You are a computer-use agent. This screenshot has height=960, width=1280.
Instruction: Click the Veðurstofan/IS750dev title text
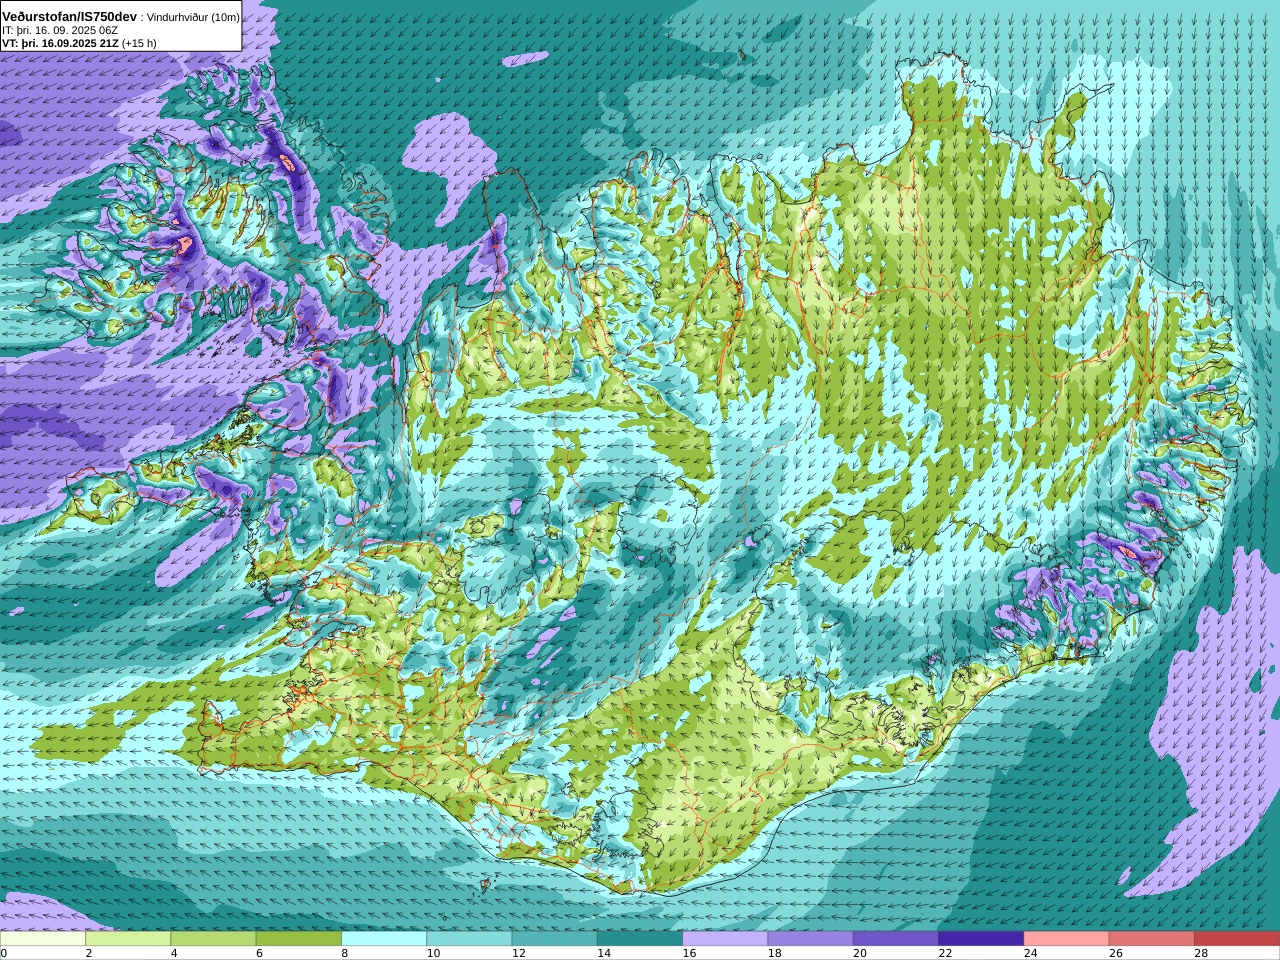point(69,17)
